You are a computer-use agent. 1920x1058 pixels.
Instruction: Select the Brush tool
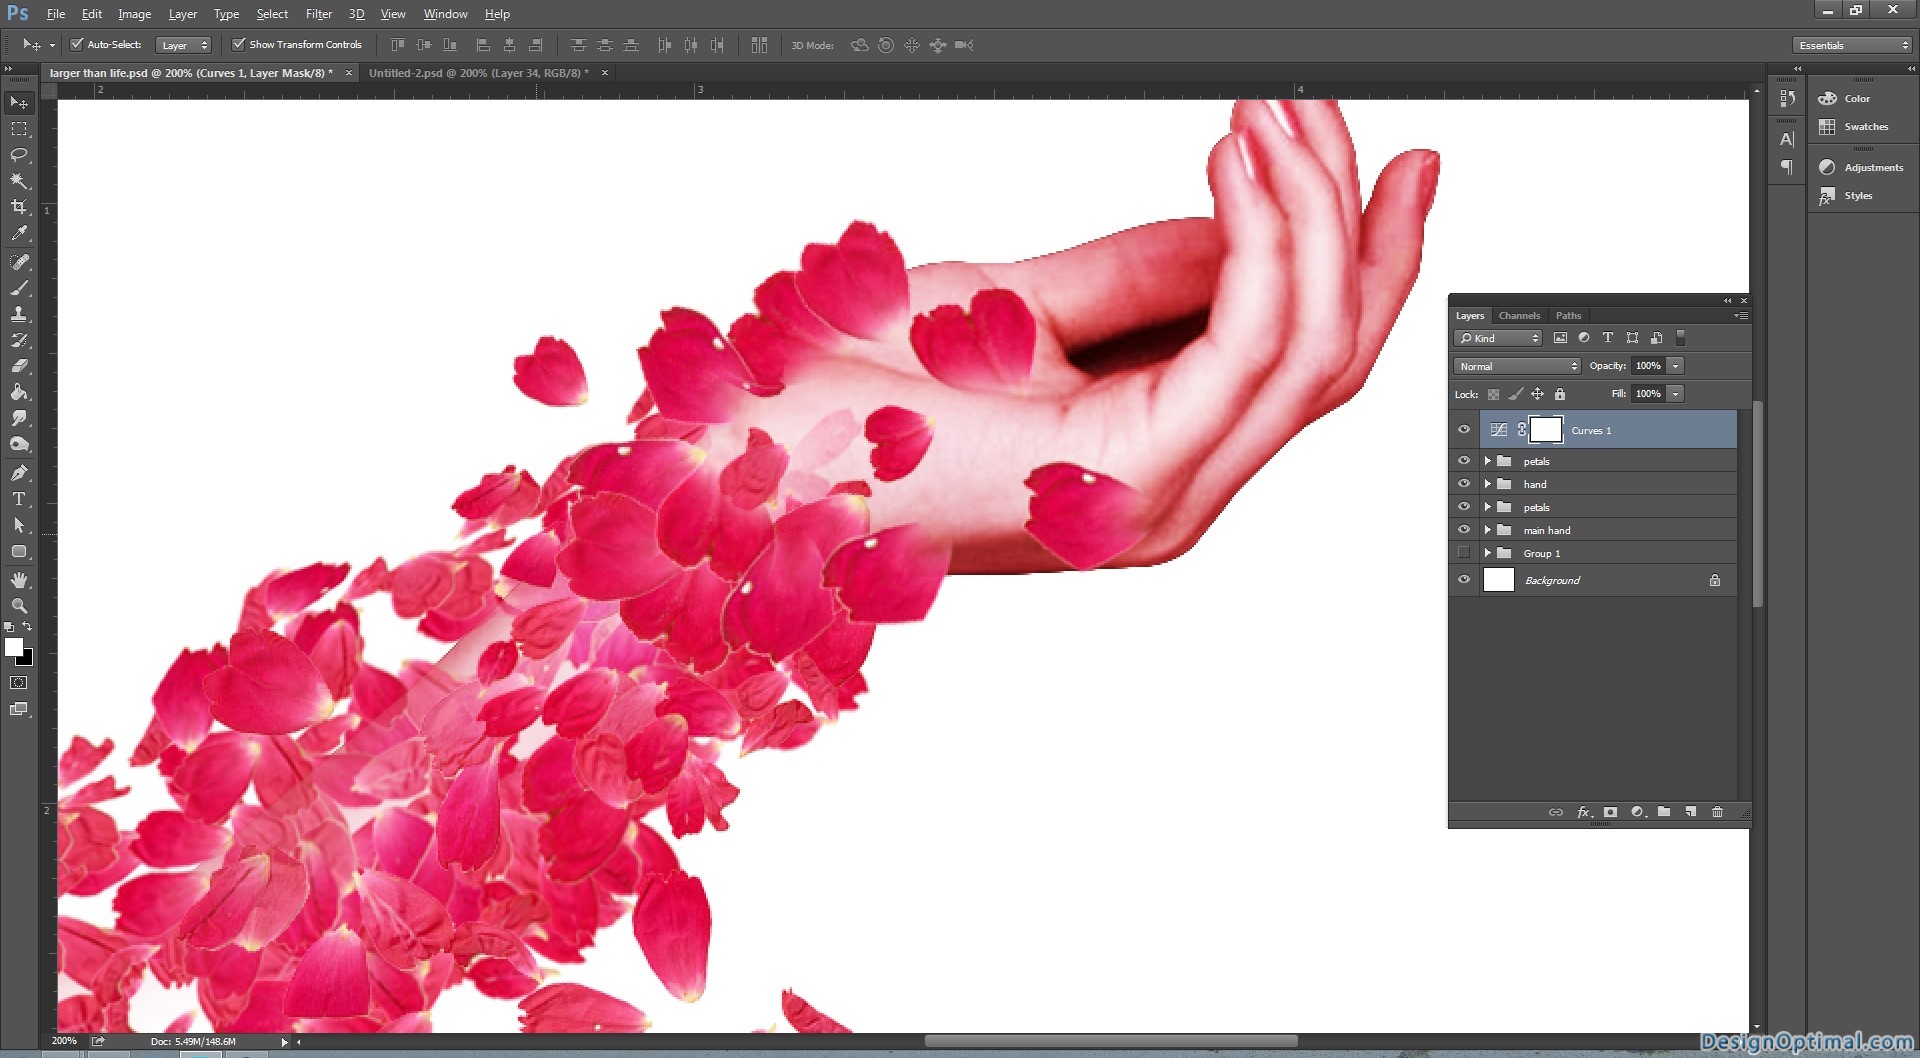click(19, 288)
